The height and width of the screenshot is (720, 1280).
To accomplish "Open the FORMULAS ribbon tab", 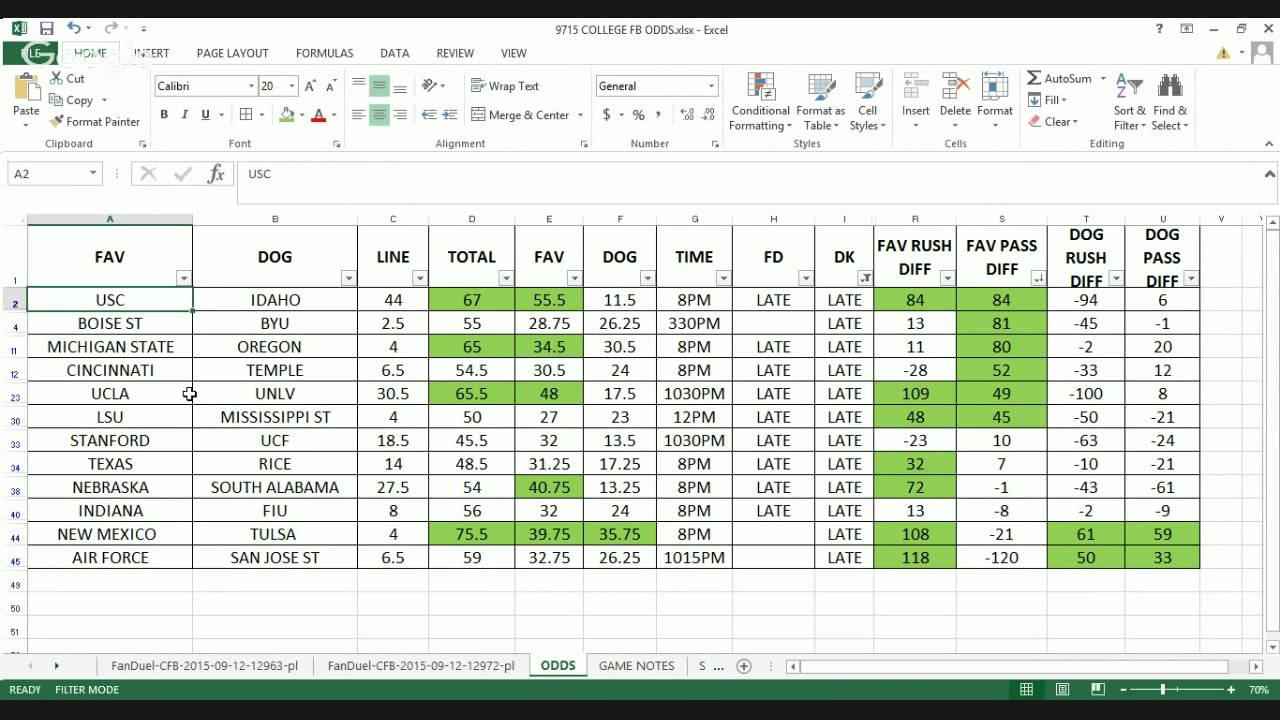I will [324, 53].
